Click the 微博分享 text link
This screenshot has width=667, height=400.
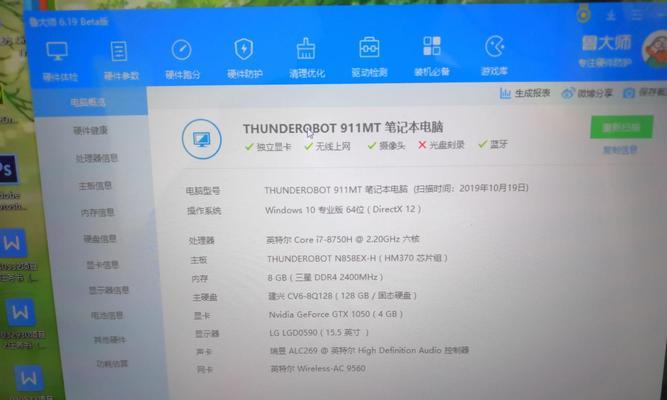point(595,93)
